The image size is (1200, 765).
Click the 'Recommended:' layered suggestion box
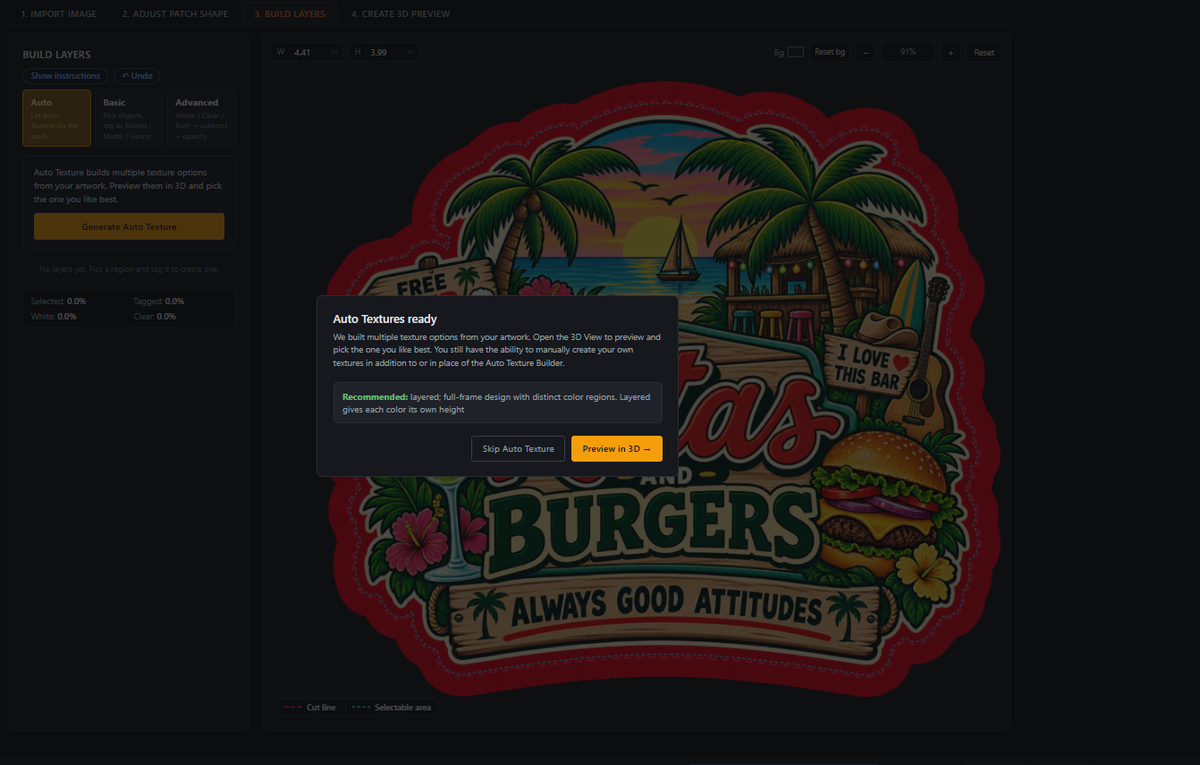coord(498,402)
